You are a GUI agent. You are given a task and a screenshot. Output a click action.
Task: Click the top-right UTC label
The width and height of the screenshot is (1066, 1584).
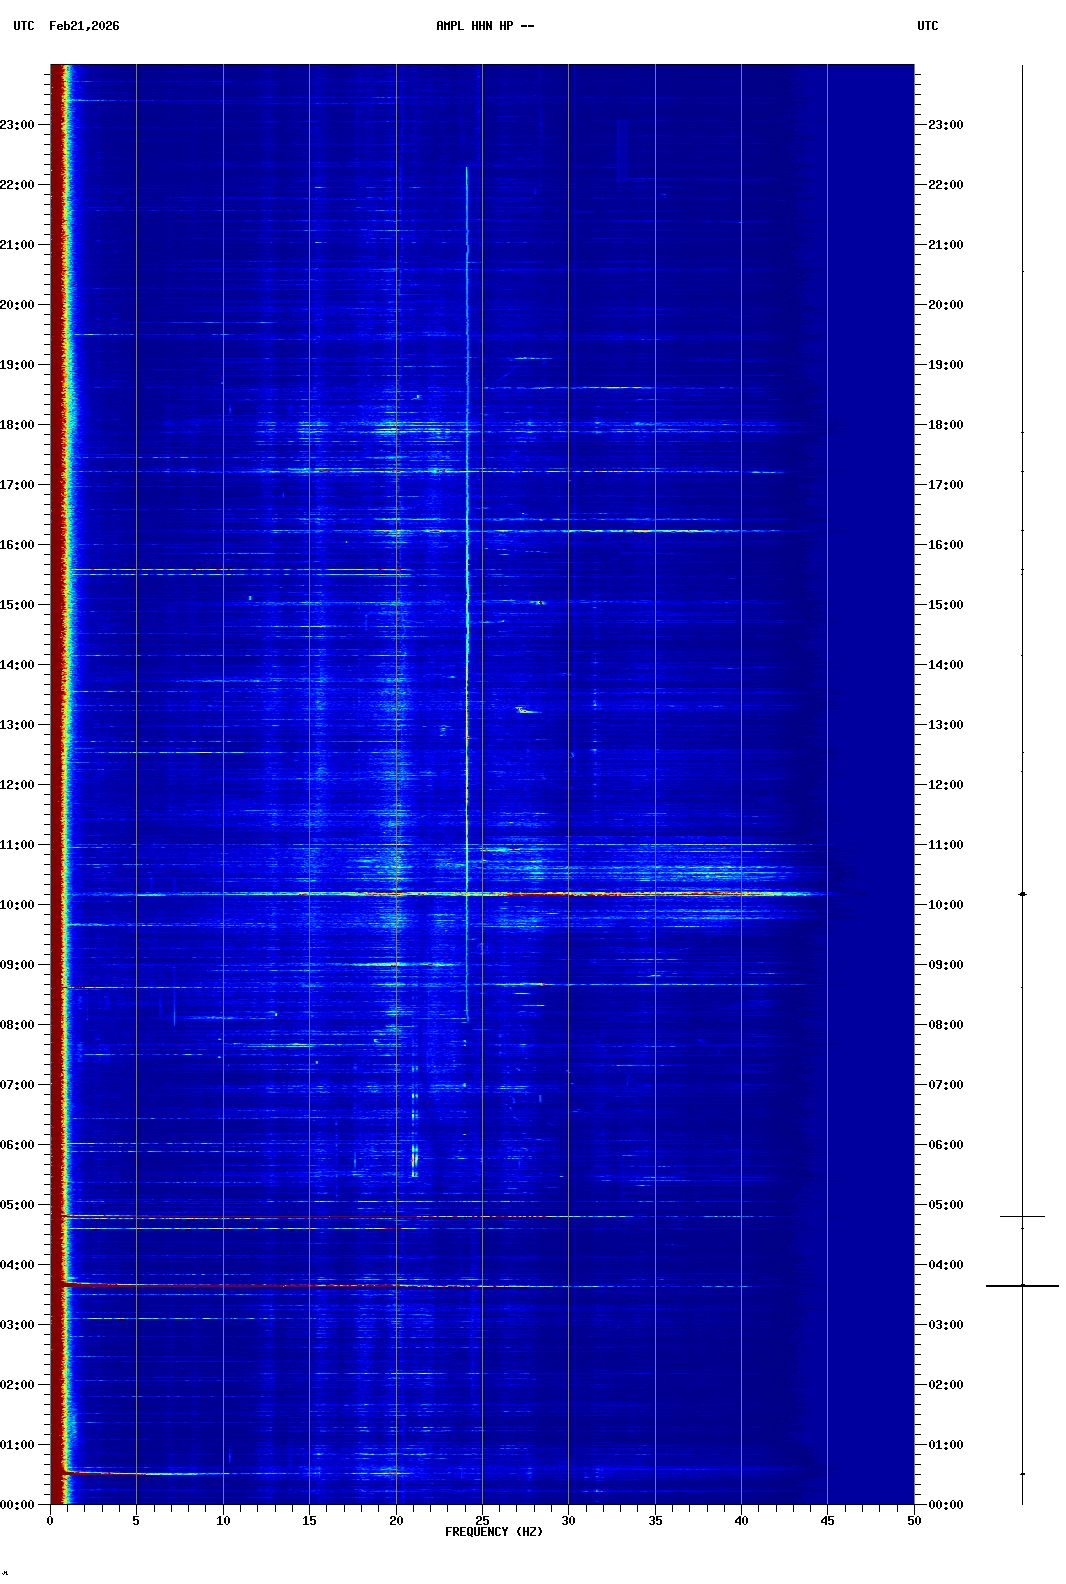(x=927, y=26)
